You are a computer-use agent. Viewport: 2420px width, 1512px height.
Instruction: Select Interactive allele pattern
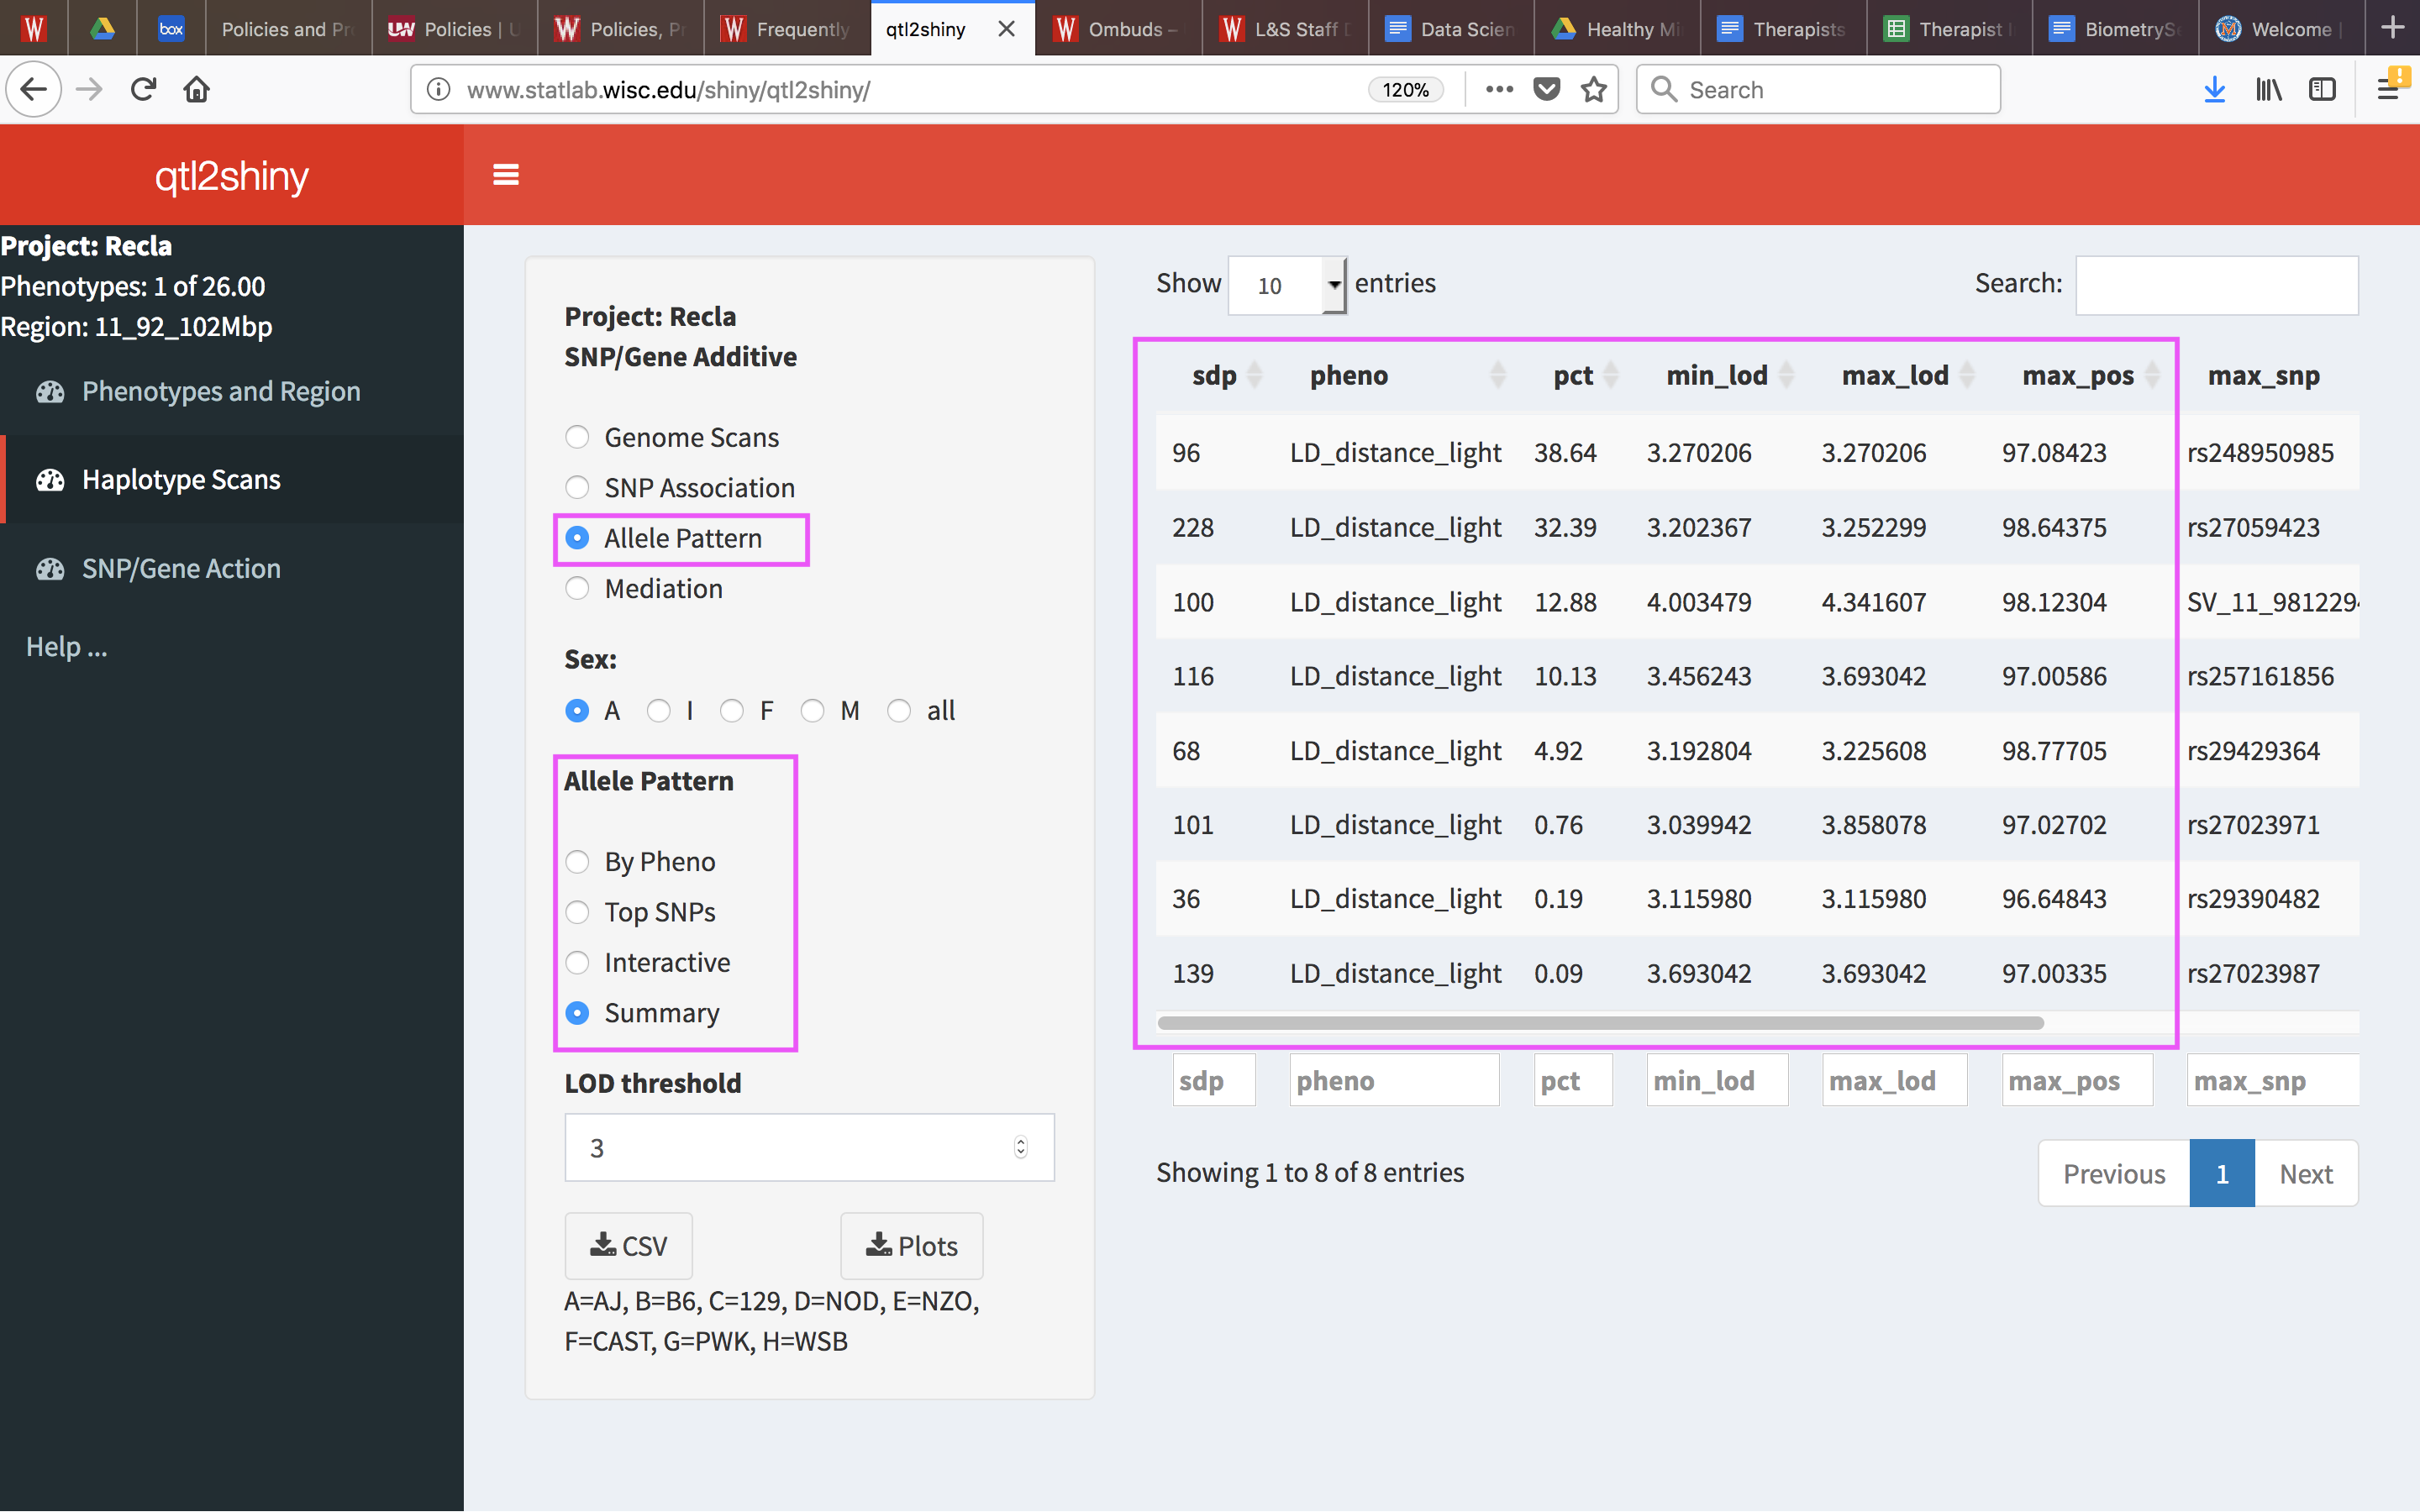pyautogui.click(x=577, y=962)
